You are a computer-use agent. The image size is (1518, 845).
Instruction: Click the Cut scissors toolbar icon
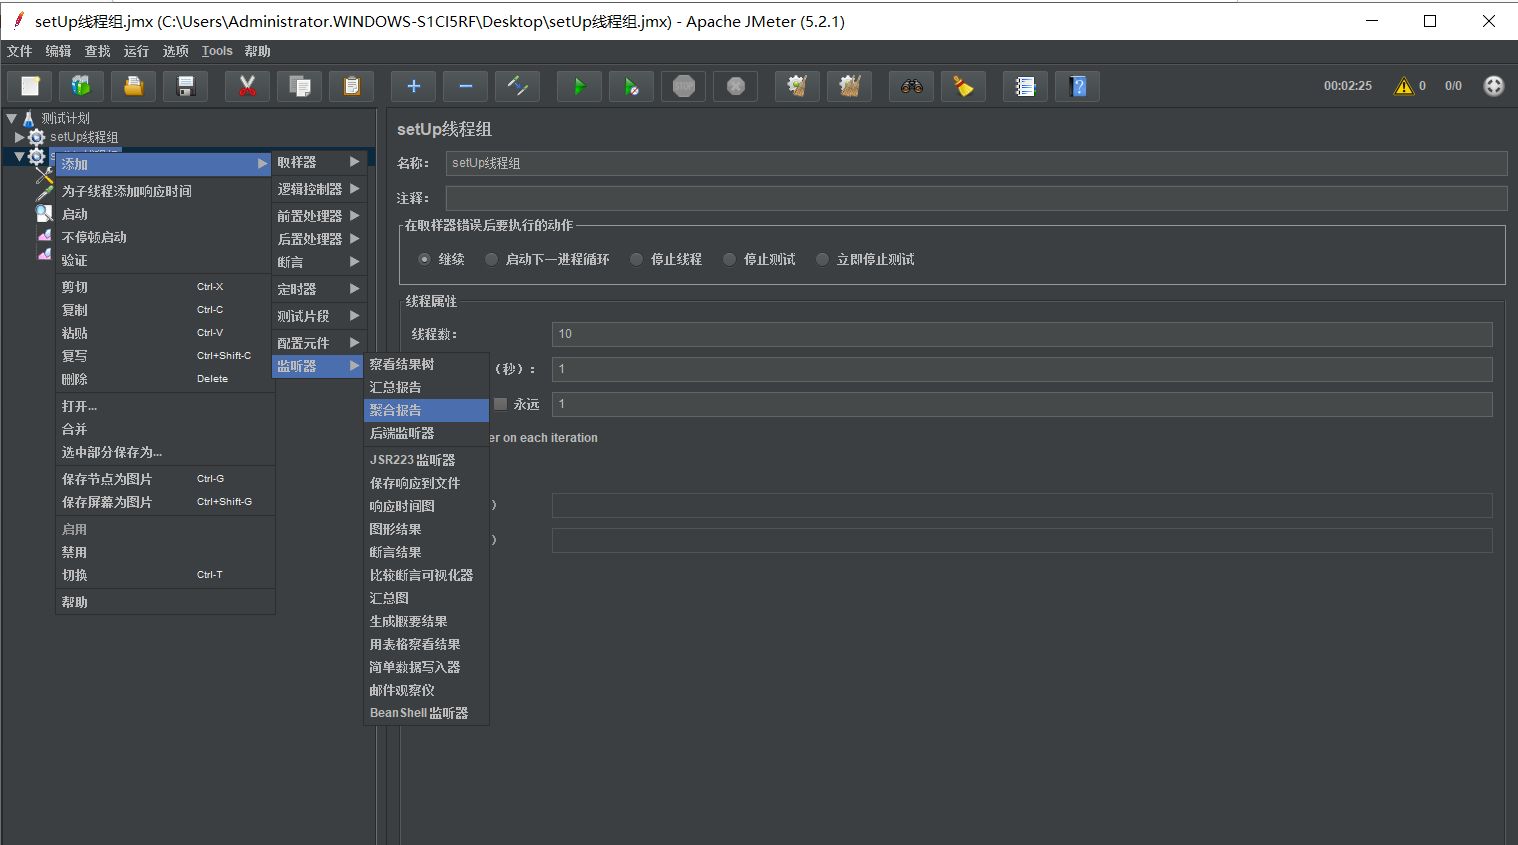pyautogui.click(x=247, y=86)
